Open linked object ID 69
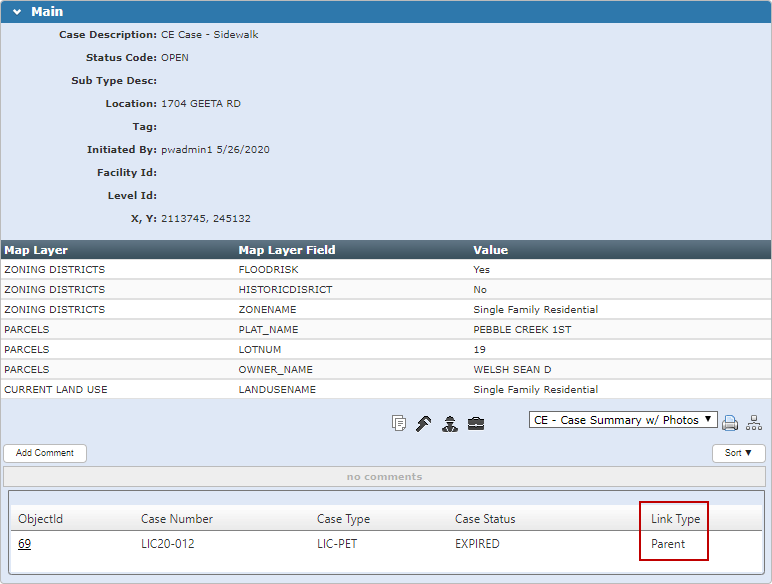The height and width of the screenshot is (584, 772). (x=25, y=544)
